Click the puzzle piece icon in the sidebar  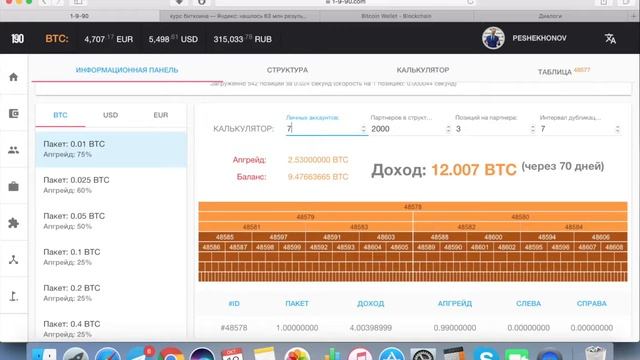coord(13,223)
